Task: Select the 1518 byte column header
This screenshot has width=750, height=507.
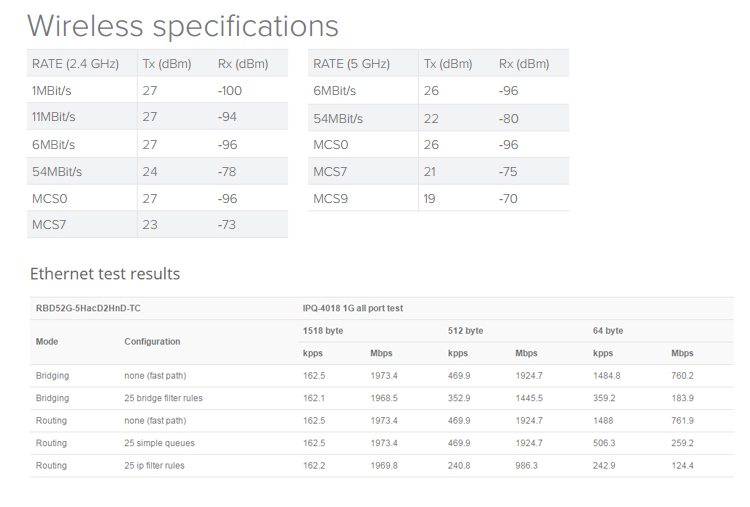Action: pyautogui.click(x=324, y=330)
